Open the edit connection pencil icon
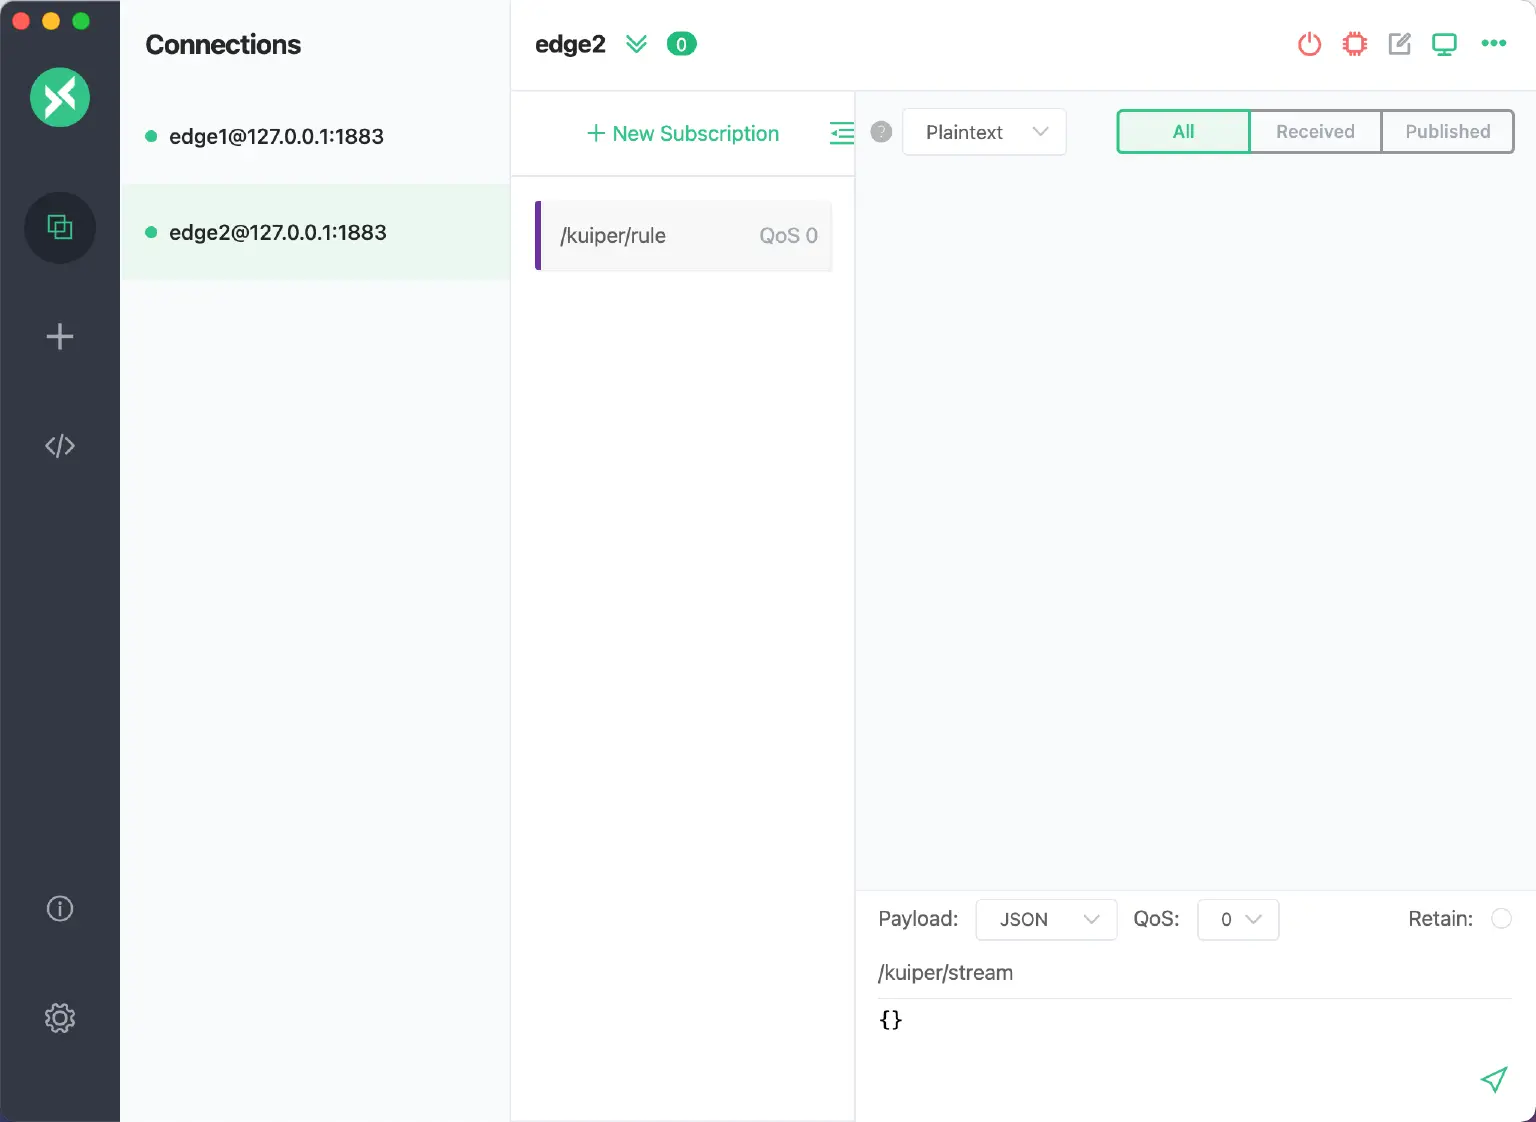This screenshot has height=1122, width=1536. click(x=1399, y=44)
